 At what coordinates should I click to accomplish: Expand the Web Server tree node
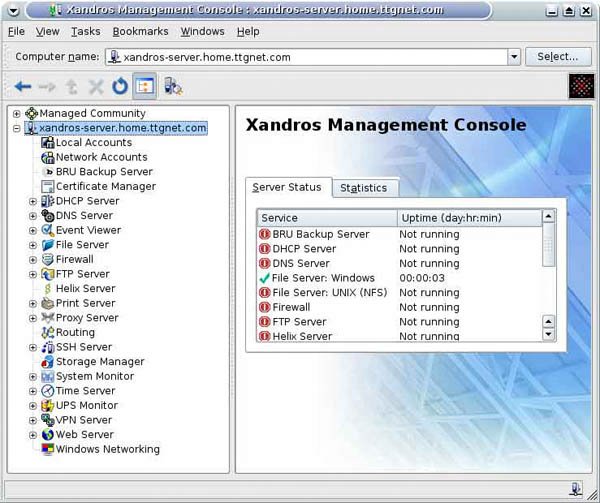pos(32,435)
